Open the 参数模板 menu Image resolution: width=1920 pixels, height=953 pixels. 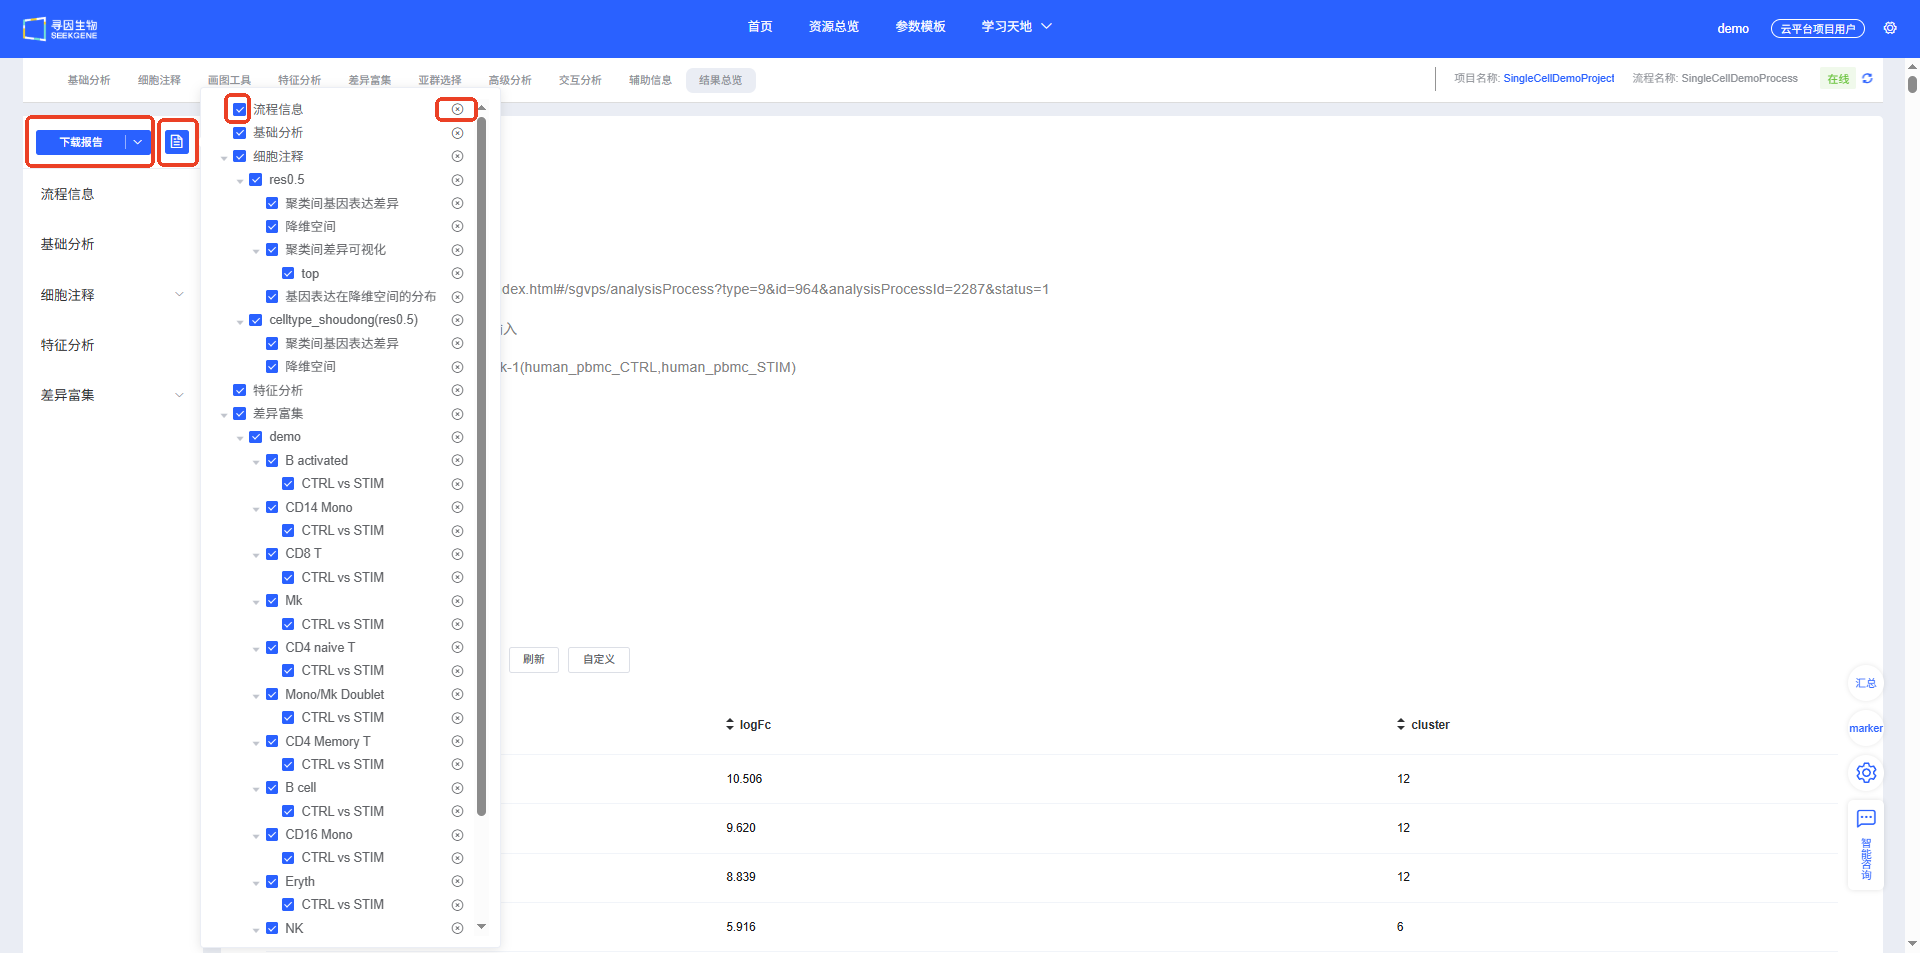point(920,27)
